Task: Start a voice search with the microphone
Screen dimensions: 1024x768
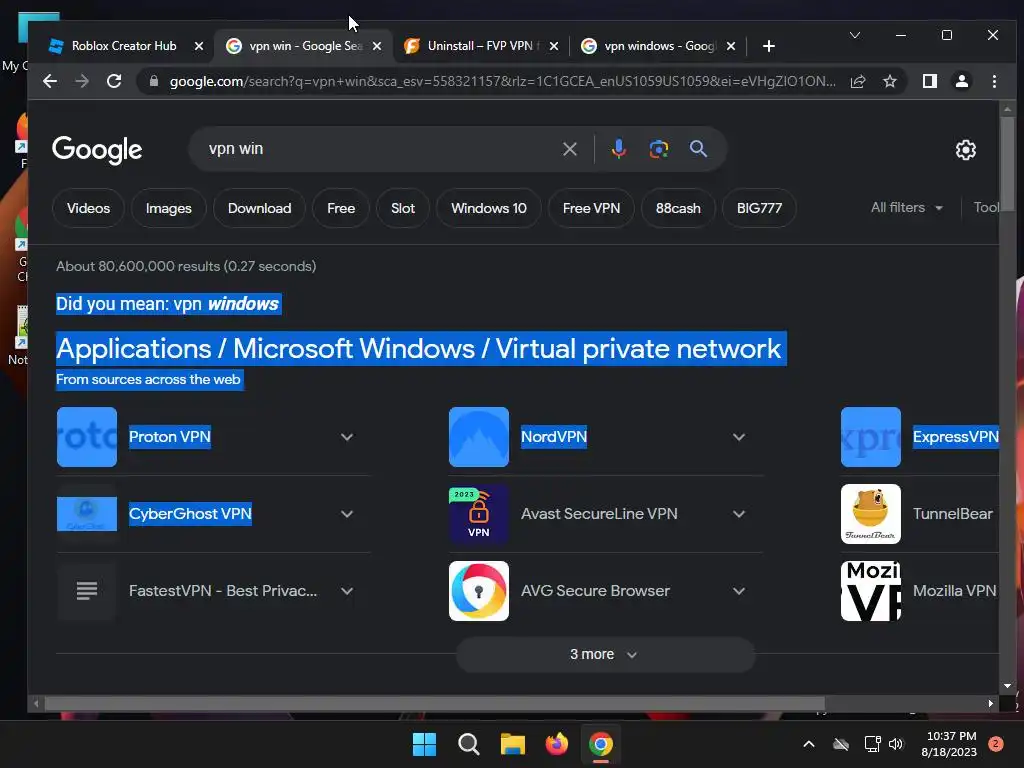Action: click(x=618, y=150)
